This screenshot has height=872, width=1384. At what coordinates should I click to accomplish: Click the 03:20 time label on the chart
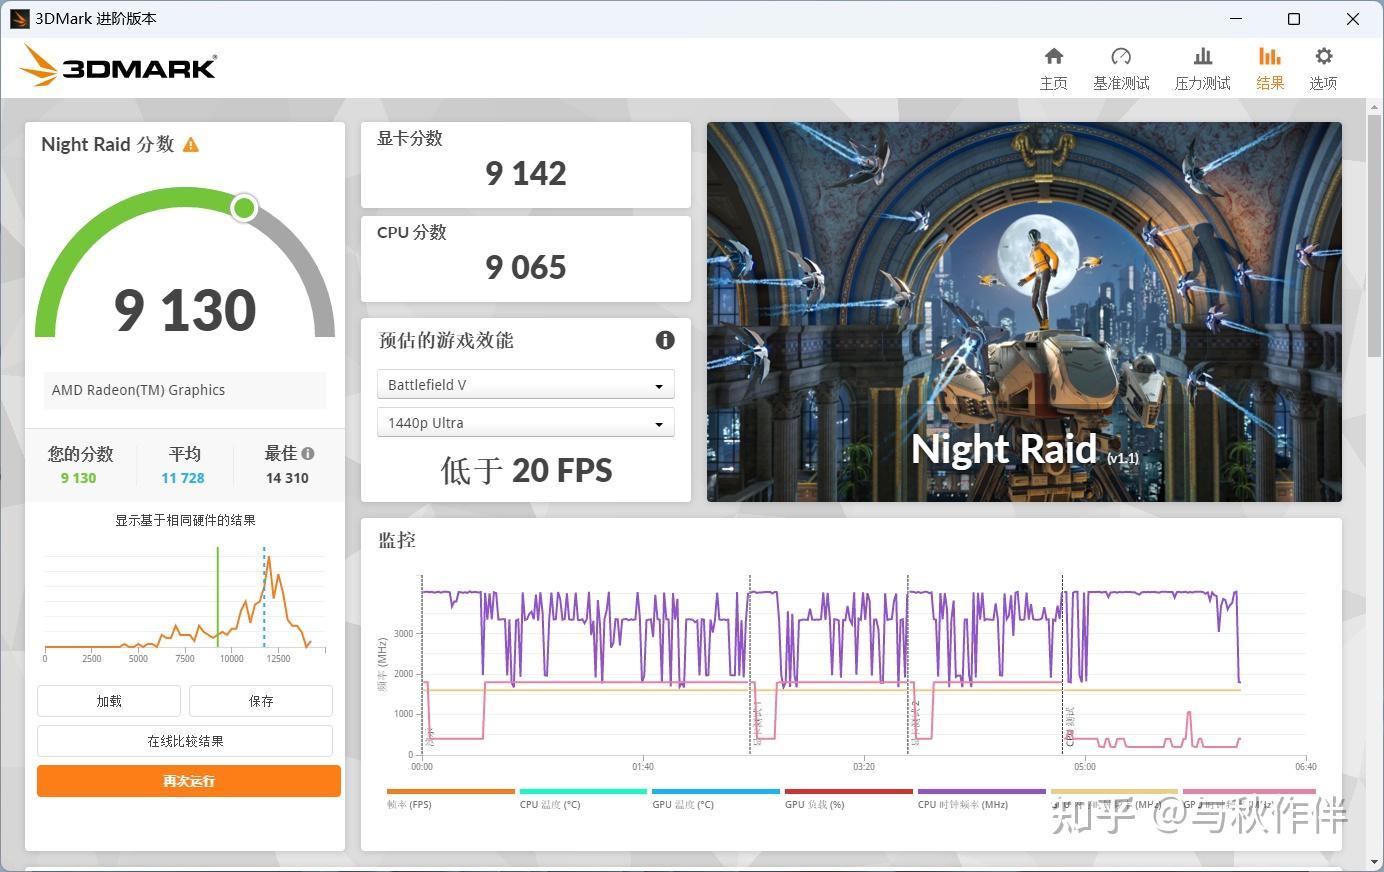tap(864, 767)
